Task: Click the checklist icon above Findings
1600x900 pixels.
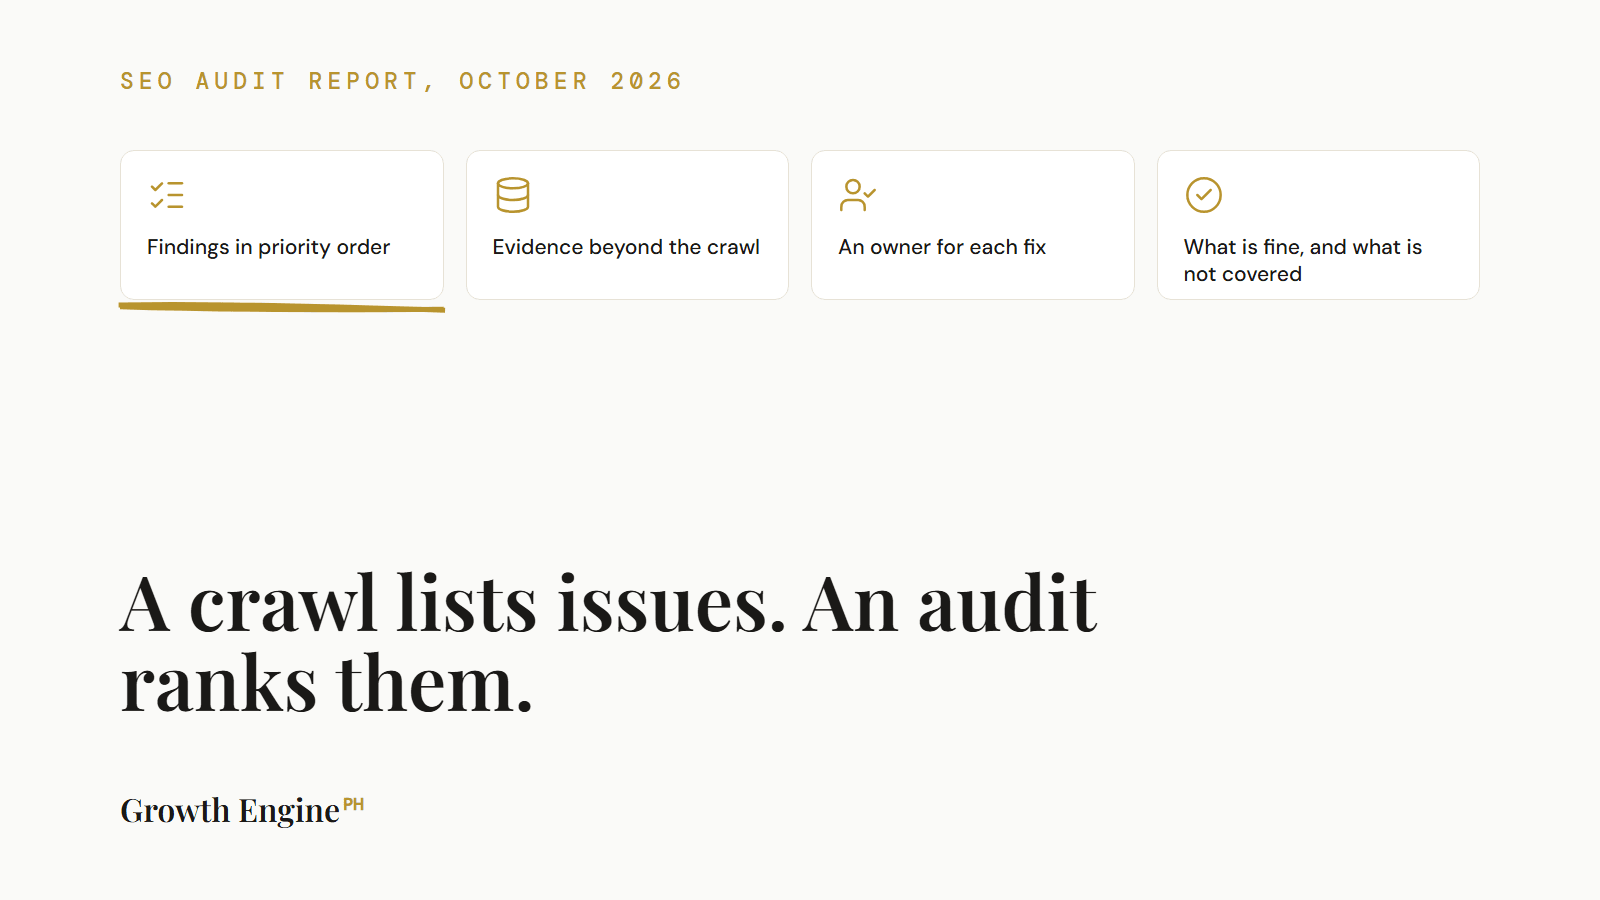Action: (x=167, y=195)
